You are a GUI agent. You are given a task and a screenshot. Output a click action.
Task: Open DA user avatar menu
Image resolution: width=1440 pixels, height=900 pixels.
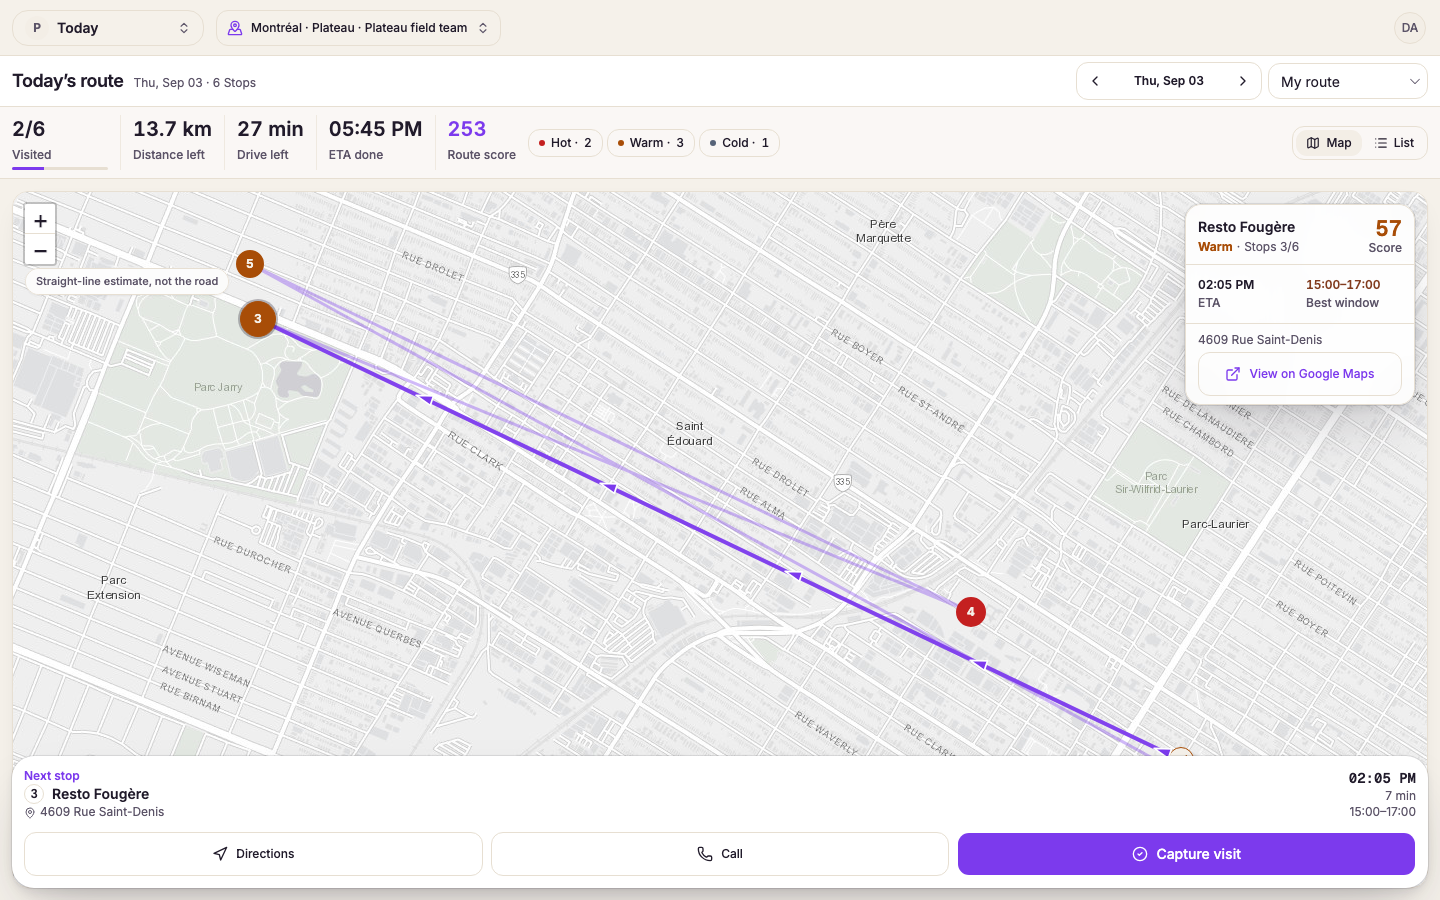click(1409, 28)
